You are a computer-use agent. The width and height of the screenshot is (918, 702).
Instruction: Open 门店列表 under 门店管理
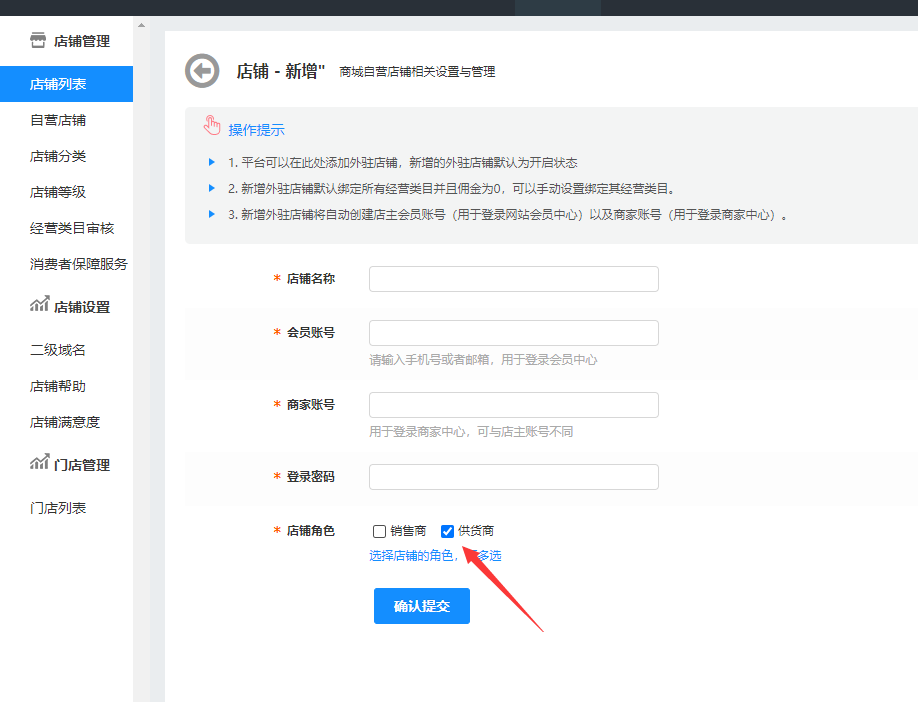pos(58,508)
